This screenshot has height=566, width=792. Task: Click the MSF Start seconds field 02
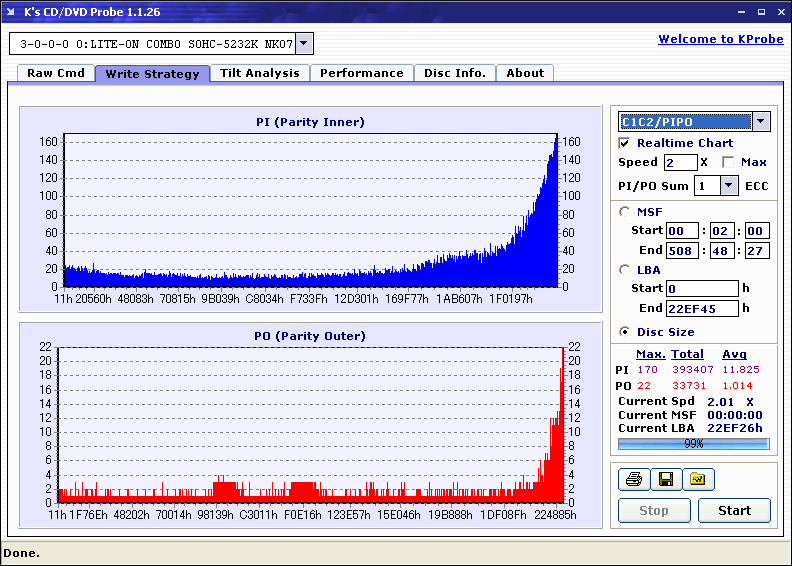click(x=721, y=231)
